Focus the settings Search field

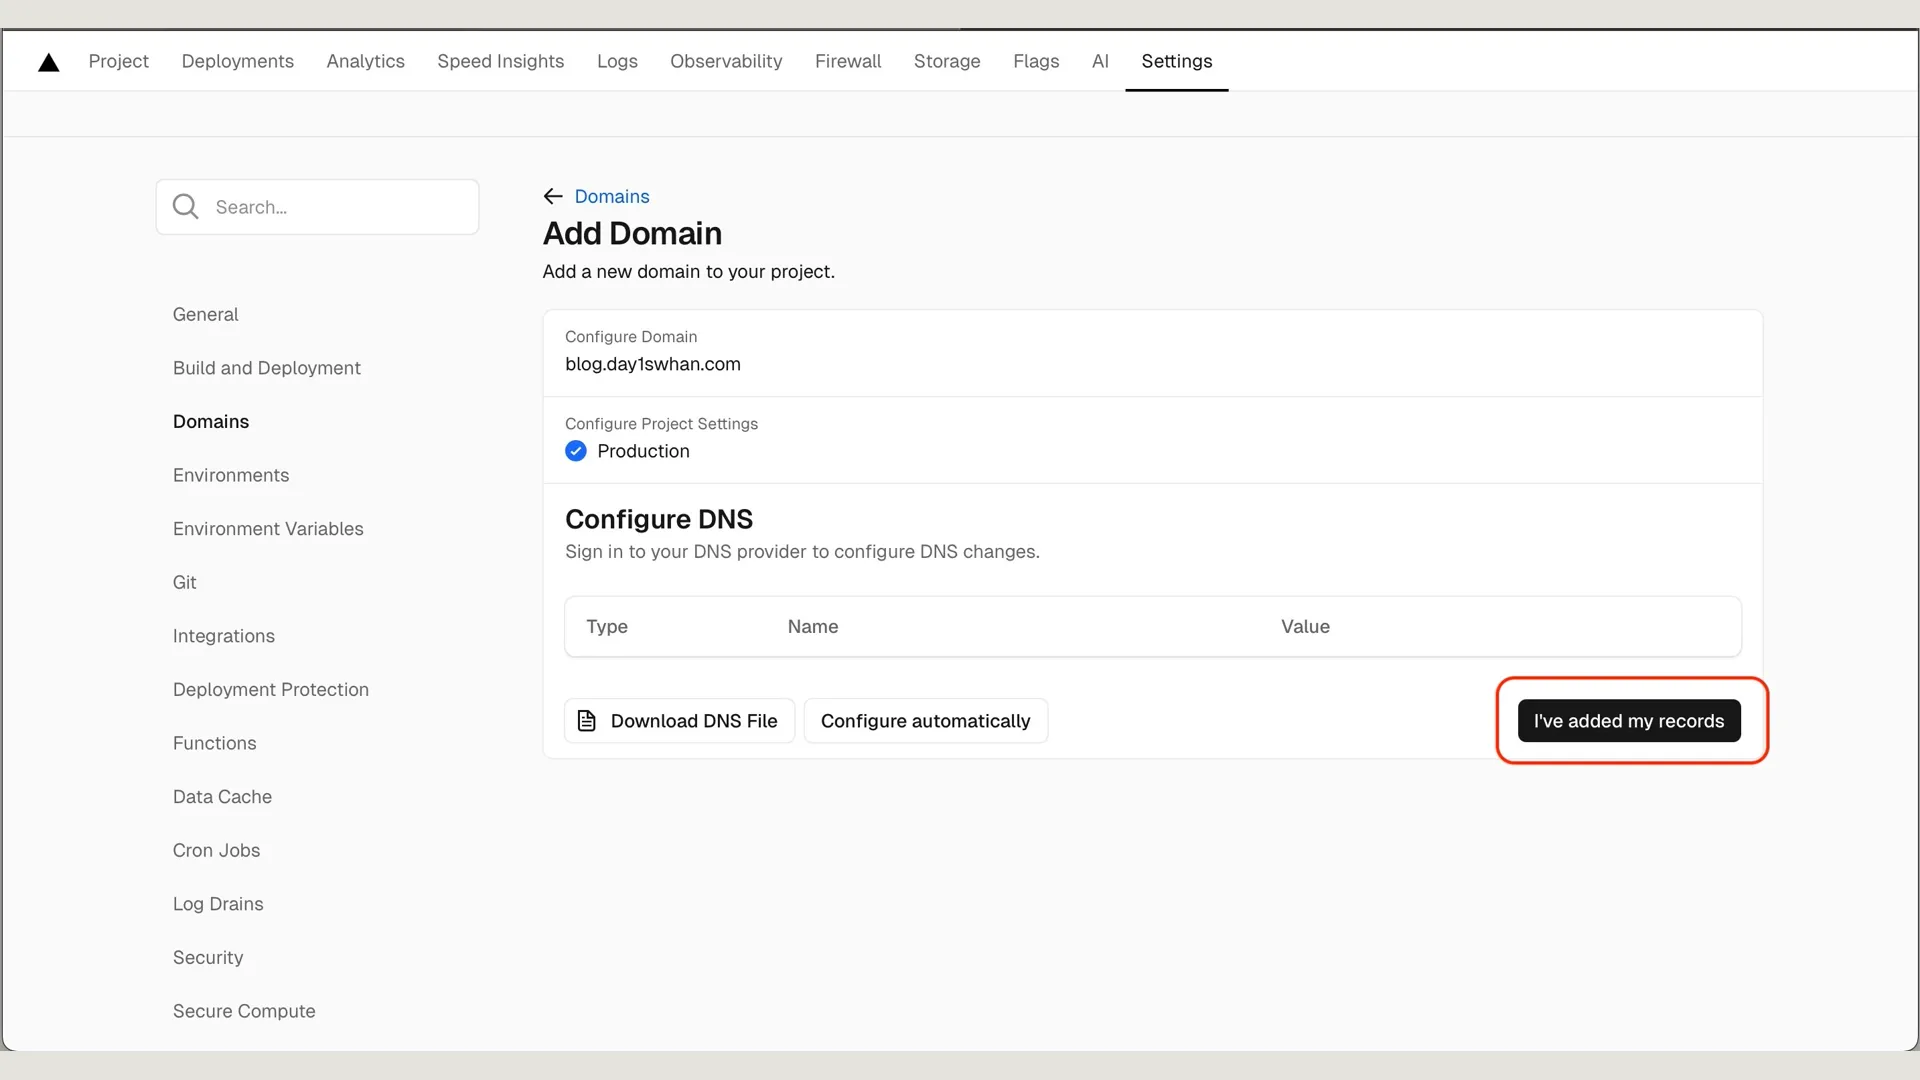pyautogui.click(x=317, y=207)
